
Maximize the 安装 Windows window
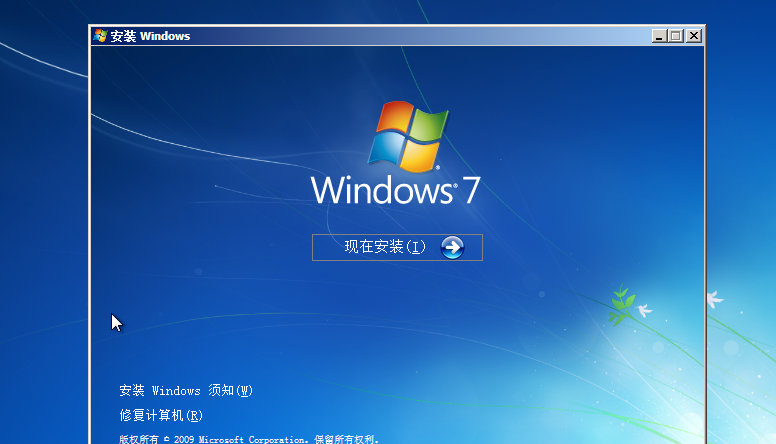pos(675,36)
